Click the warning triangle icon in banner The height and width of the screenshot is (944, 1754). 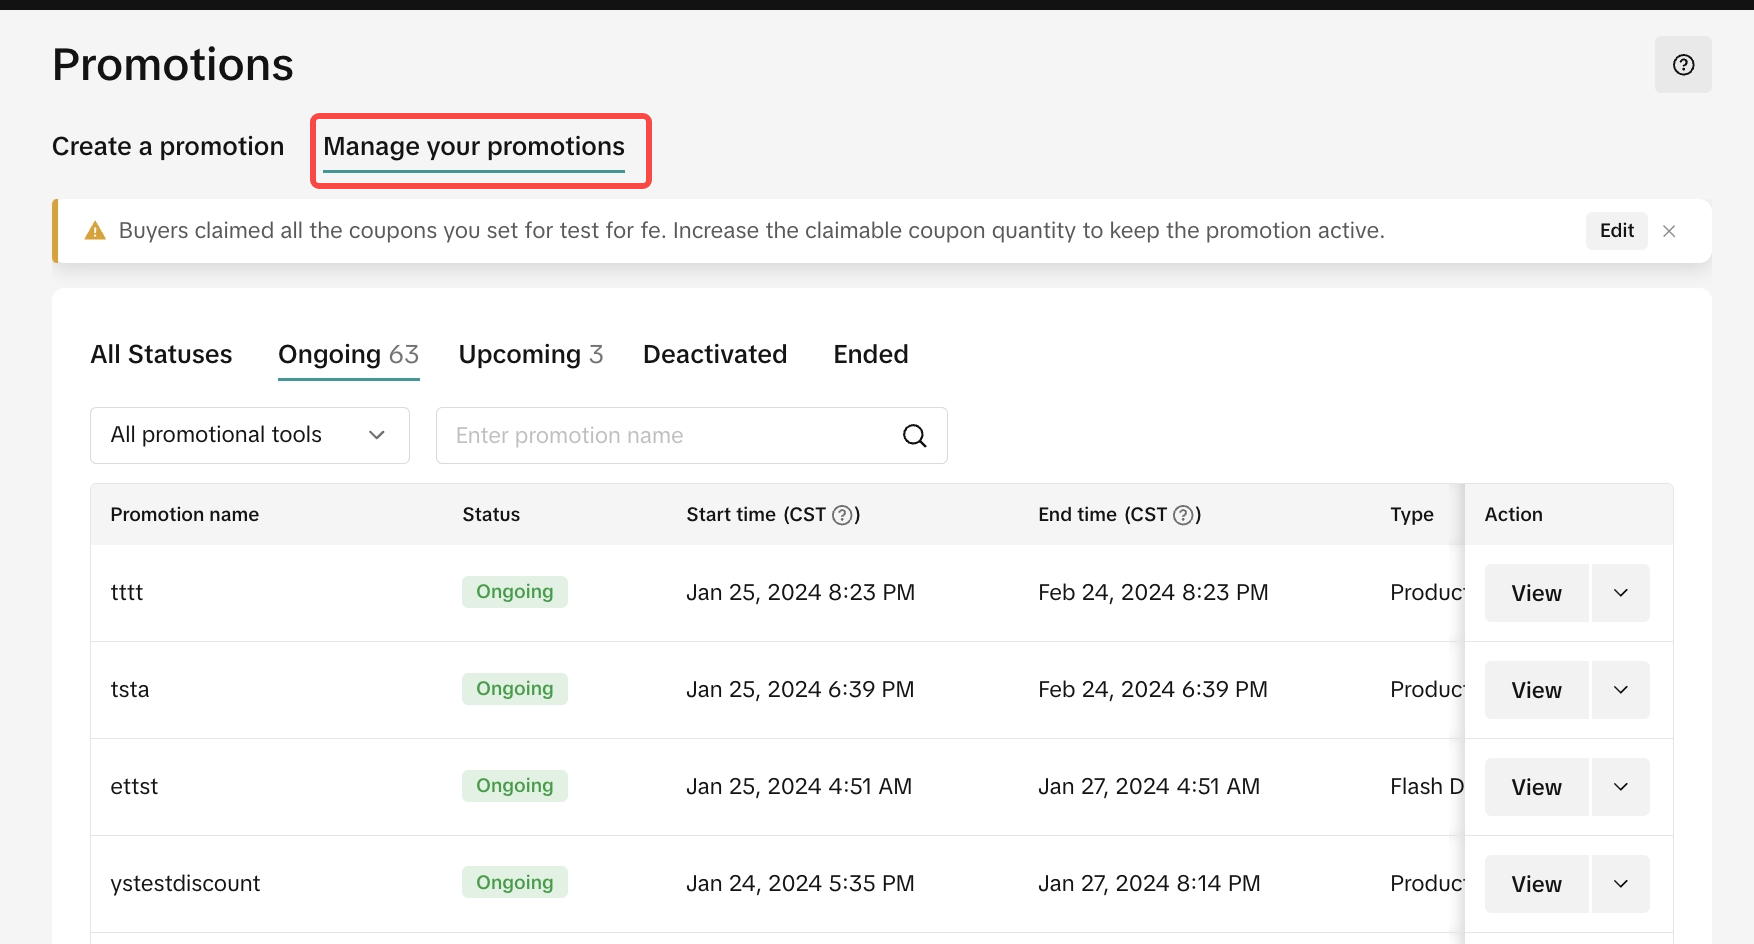pyautogui.click(x=95, y=231)
